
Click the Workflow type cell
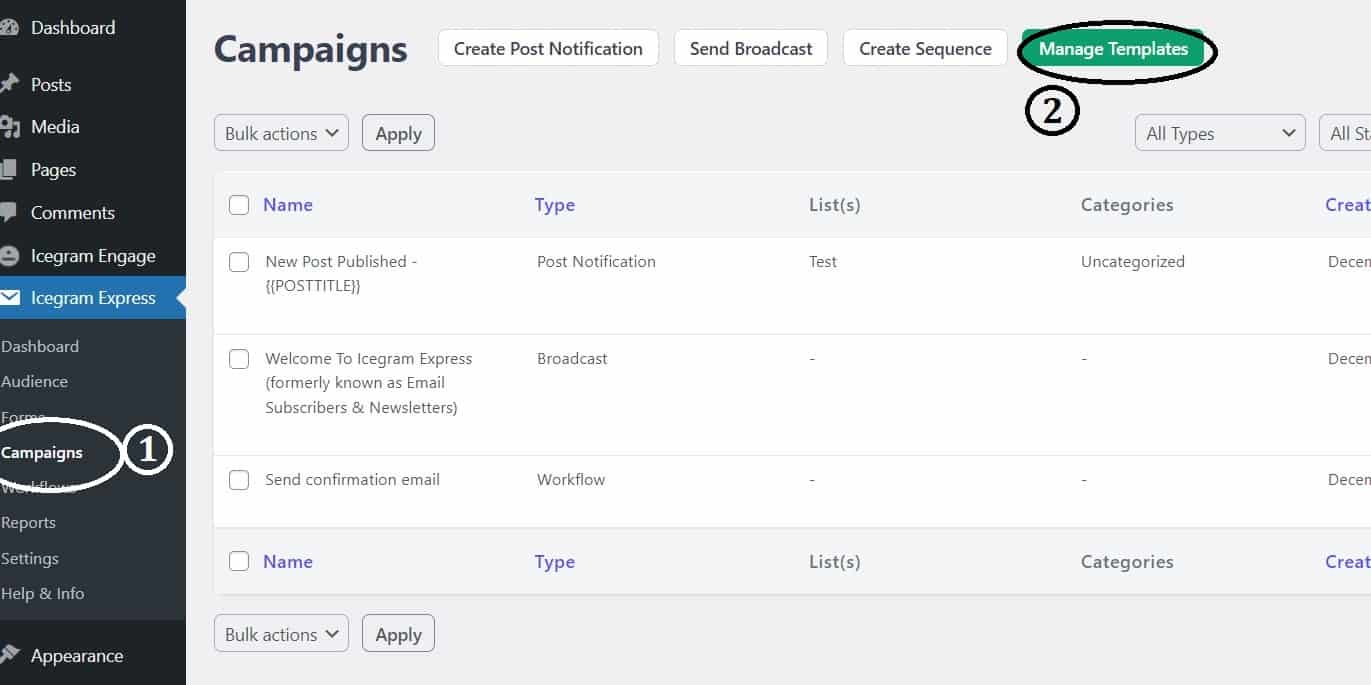point(571,480)
